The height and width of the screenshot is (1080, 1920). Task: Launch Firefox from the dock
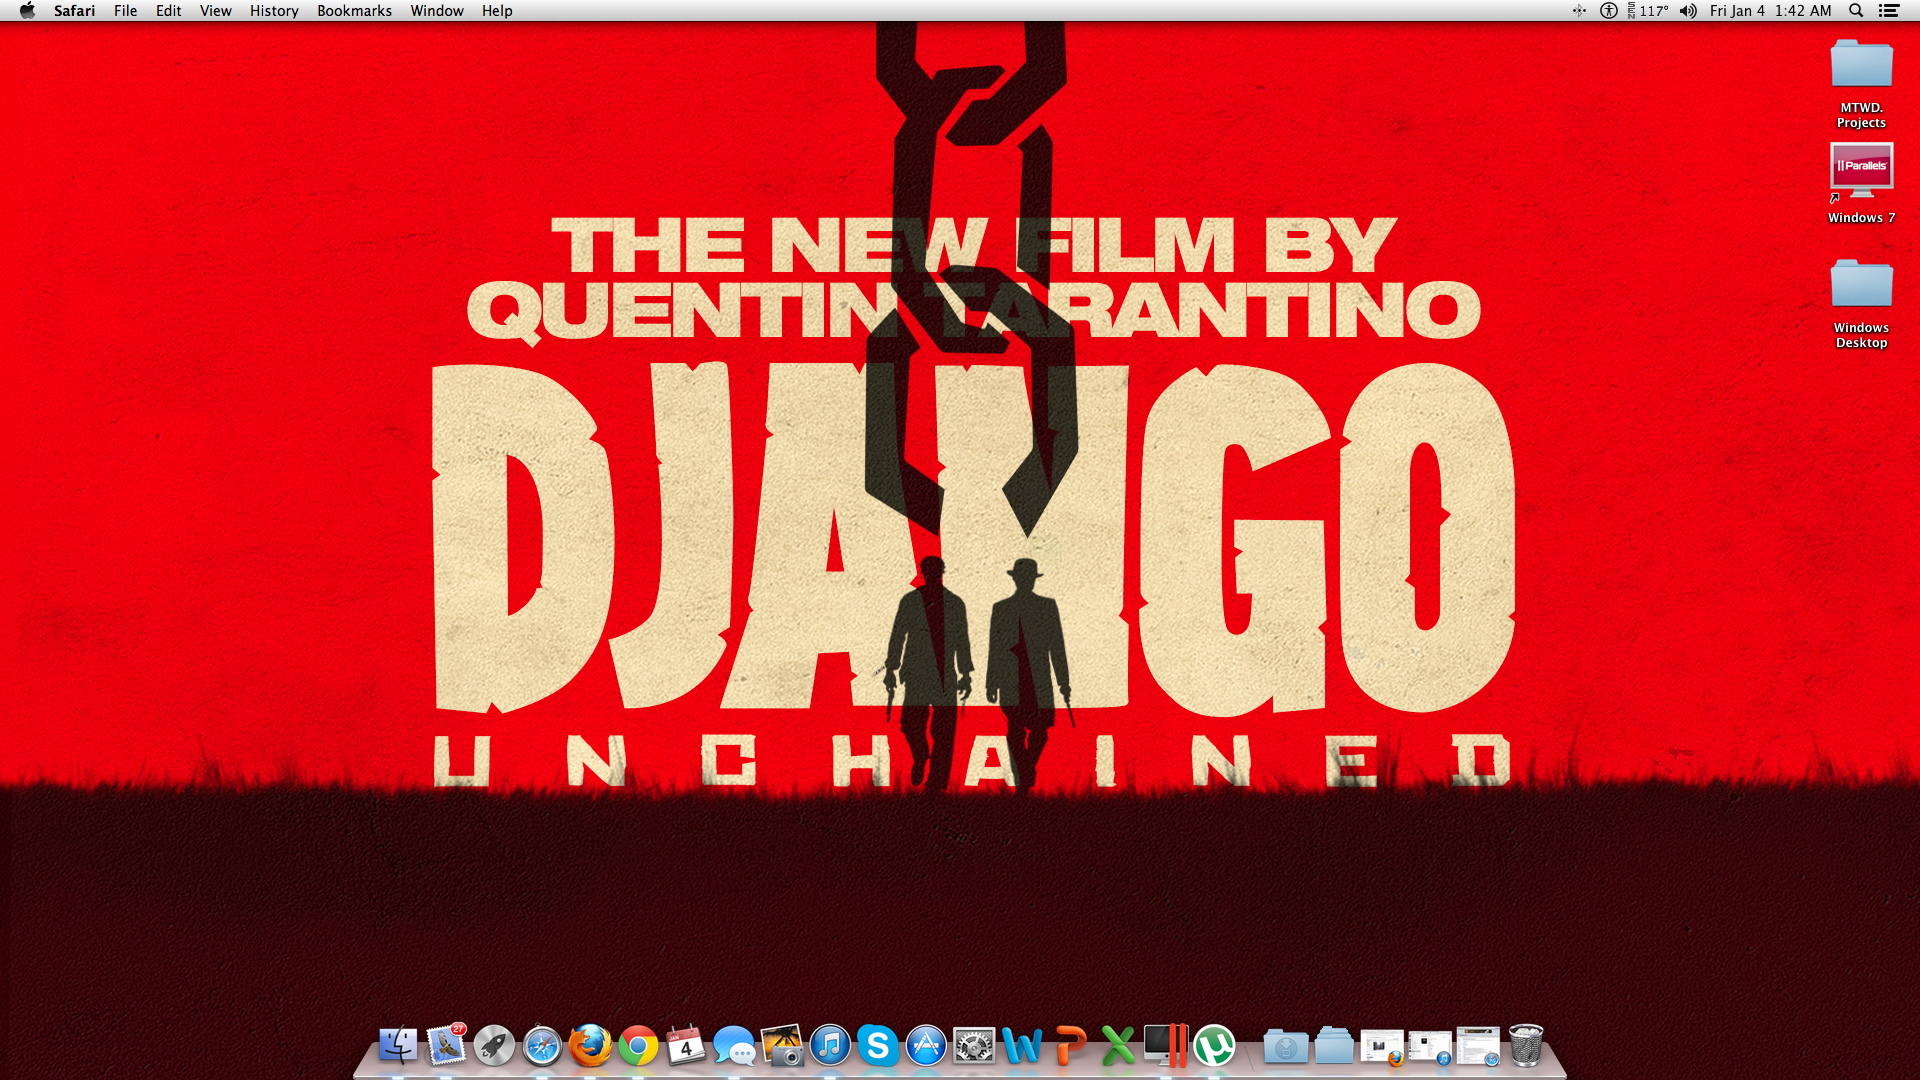pyautogui.click(x=590, y=1045)
